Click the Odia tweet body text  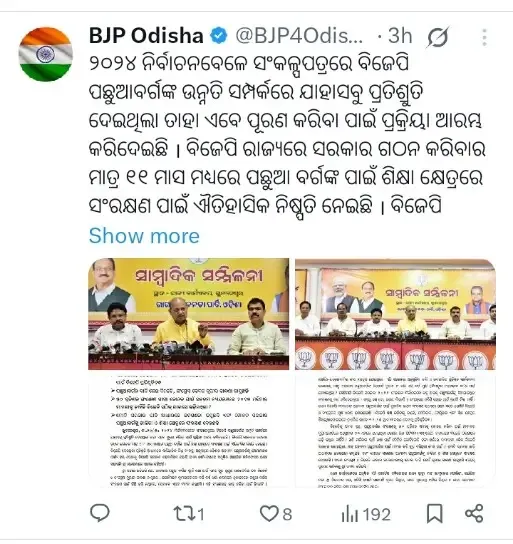pyautogui.click(x=287, y=135)
